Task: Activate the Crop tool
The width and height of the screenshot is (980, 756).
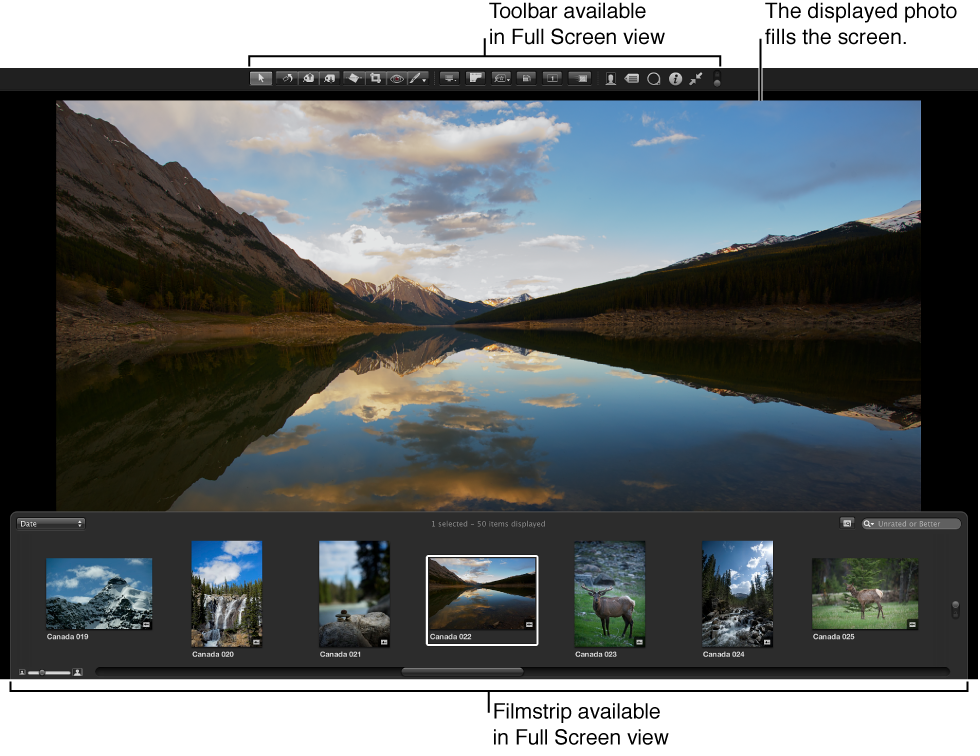Action: coord(375,79)
